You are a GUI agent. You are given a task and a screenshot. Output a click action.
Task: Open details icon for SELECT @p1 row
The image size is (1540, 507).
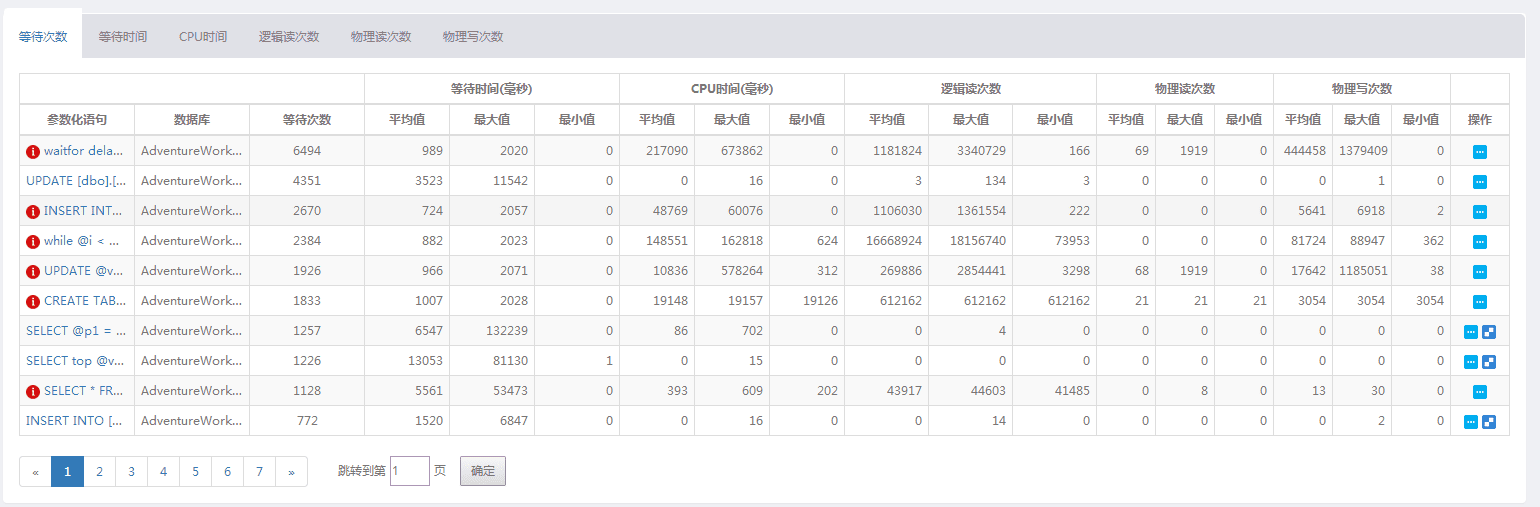click(1471, 332)
